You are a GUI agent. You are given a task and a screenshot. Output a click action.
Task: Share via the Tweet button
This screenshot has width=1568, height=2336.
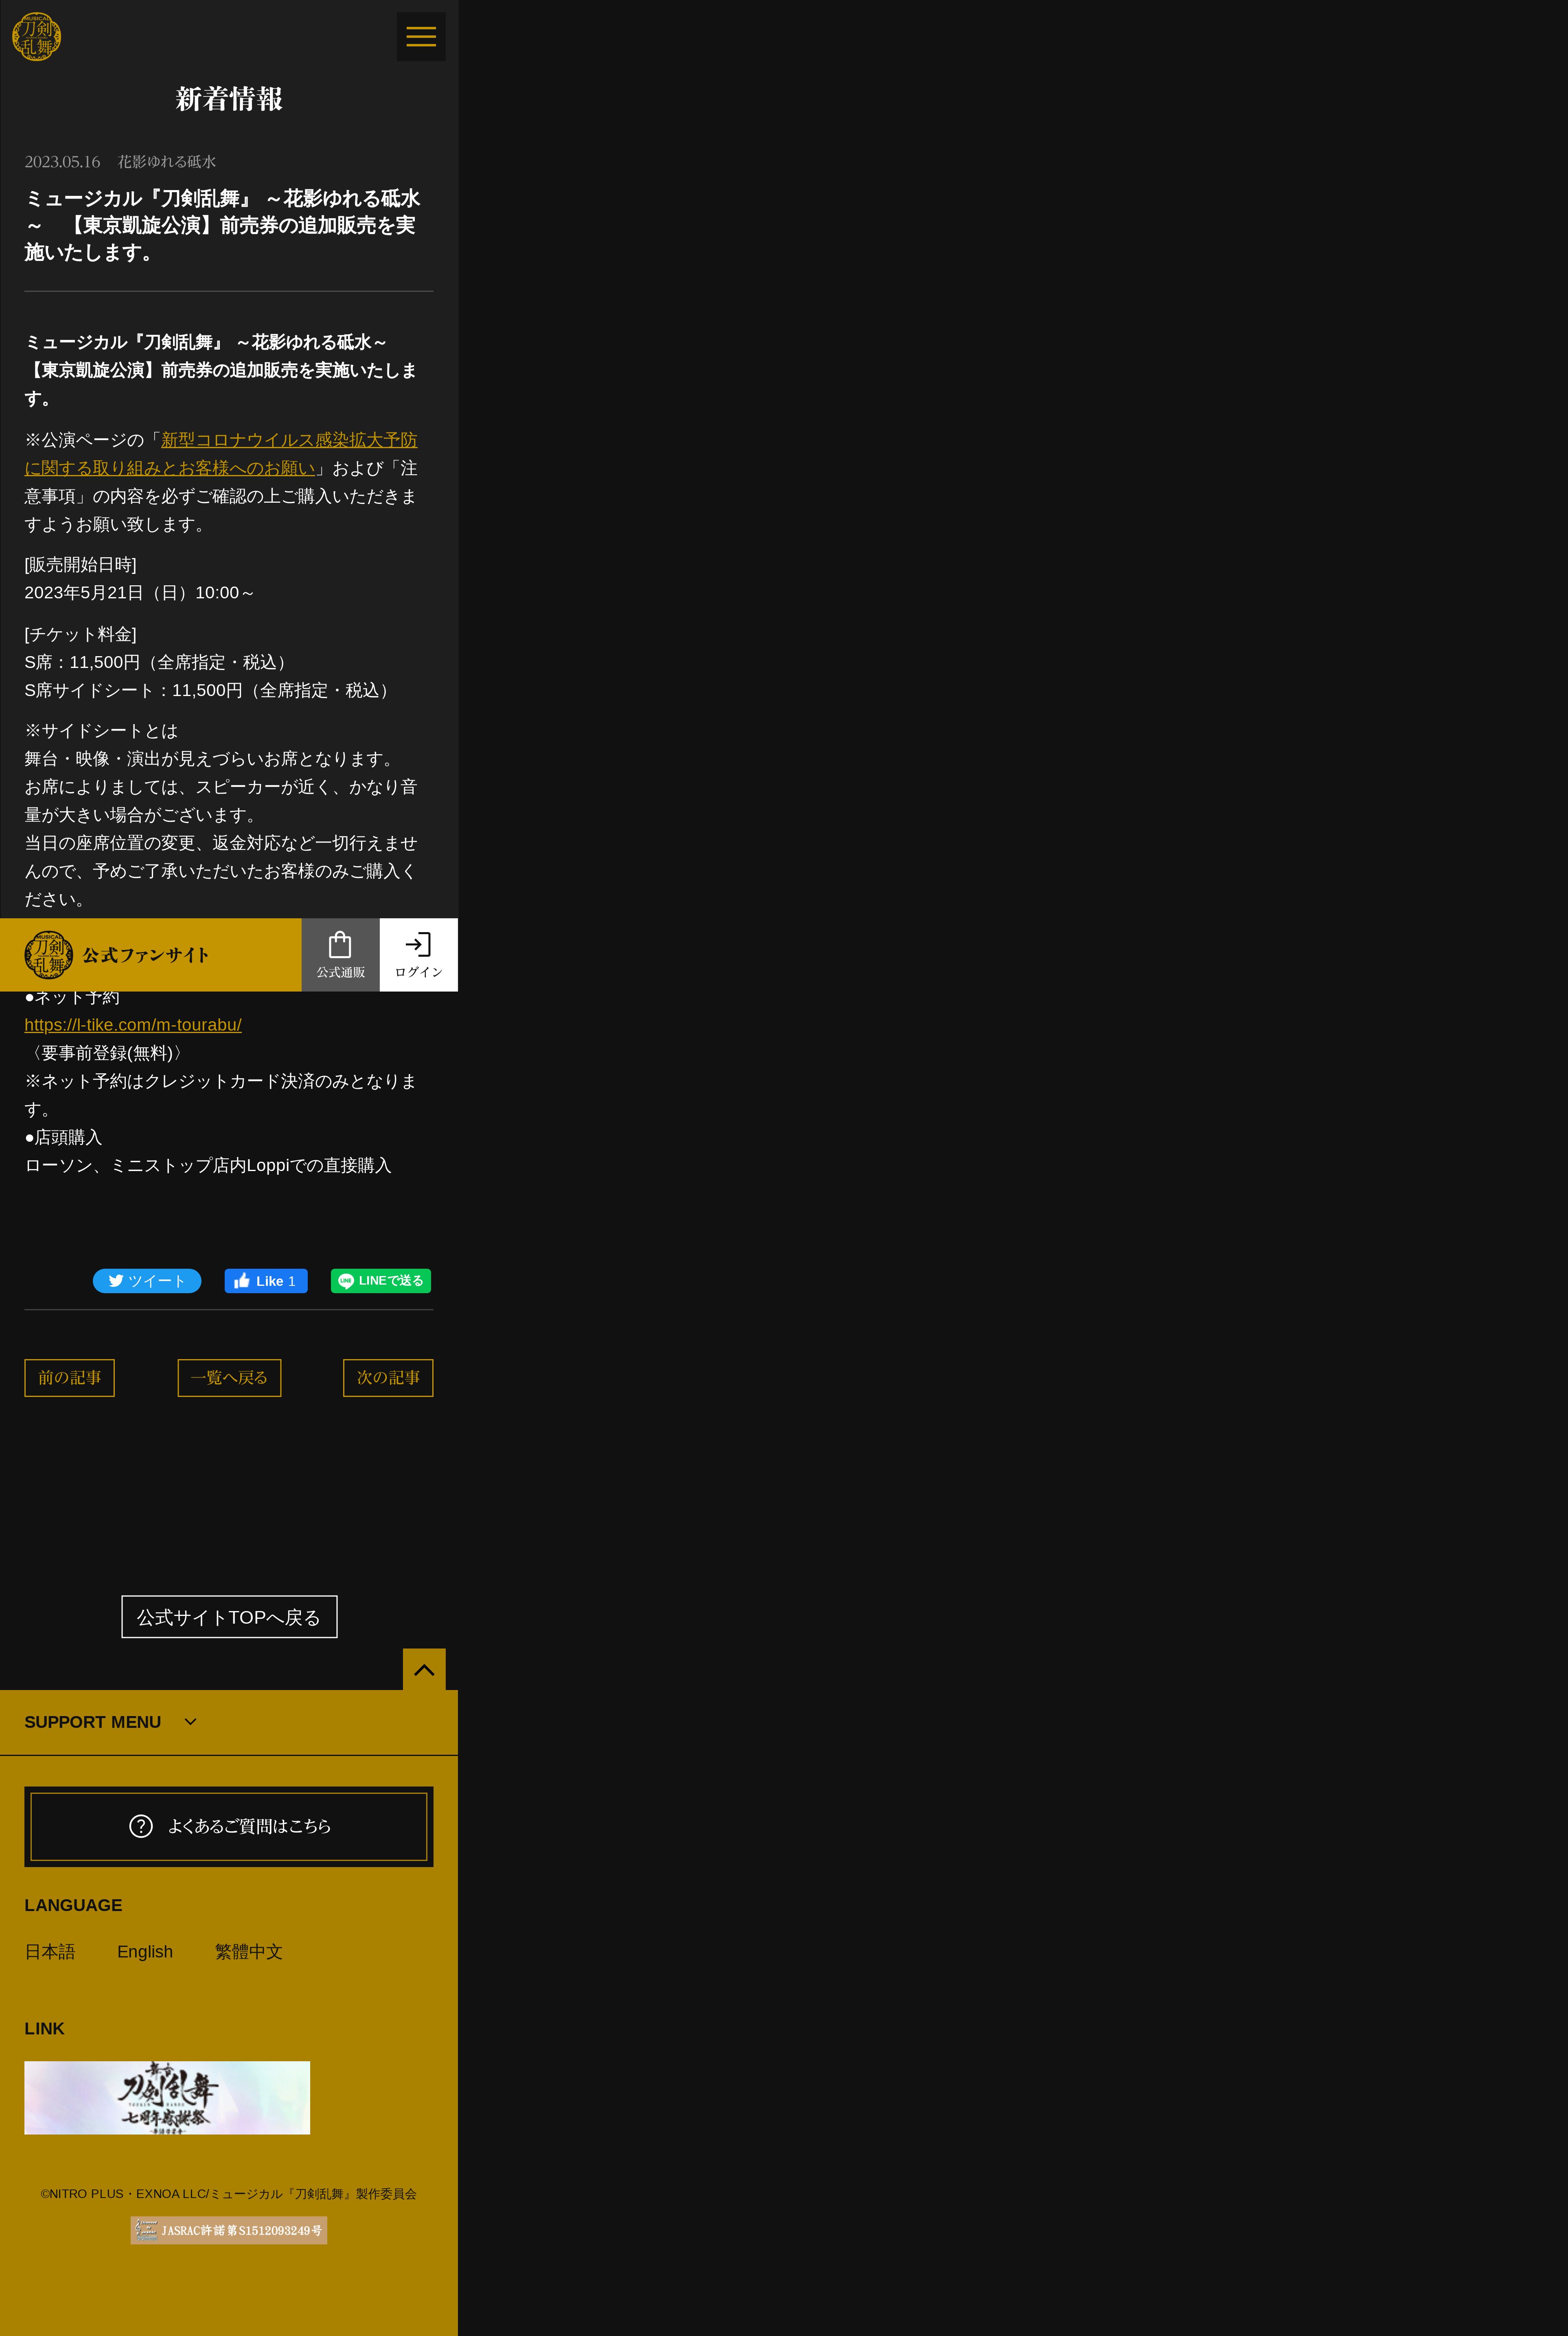point(147,1281)
